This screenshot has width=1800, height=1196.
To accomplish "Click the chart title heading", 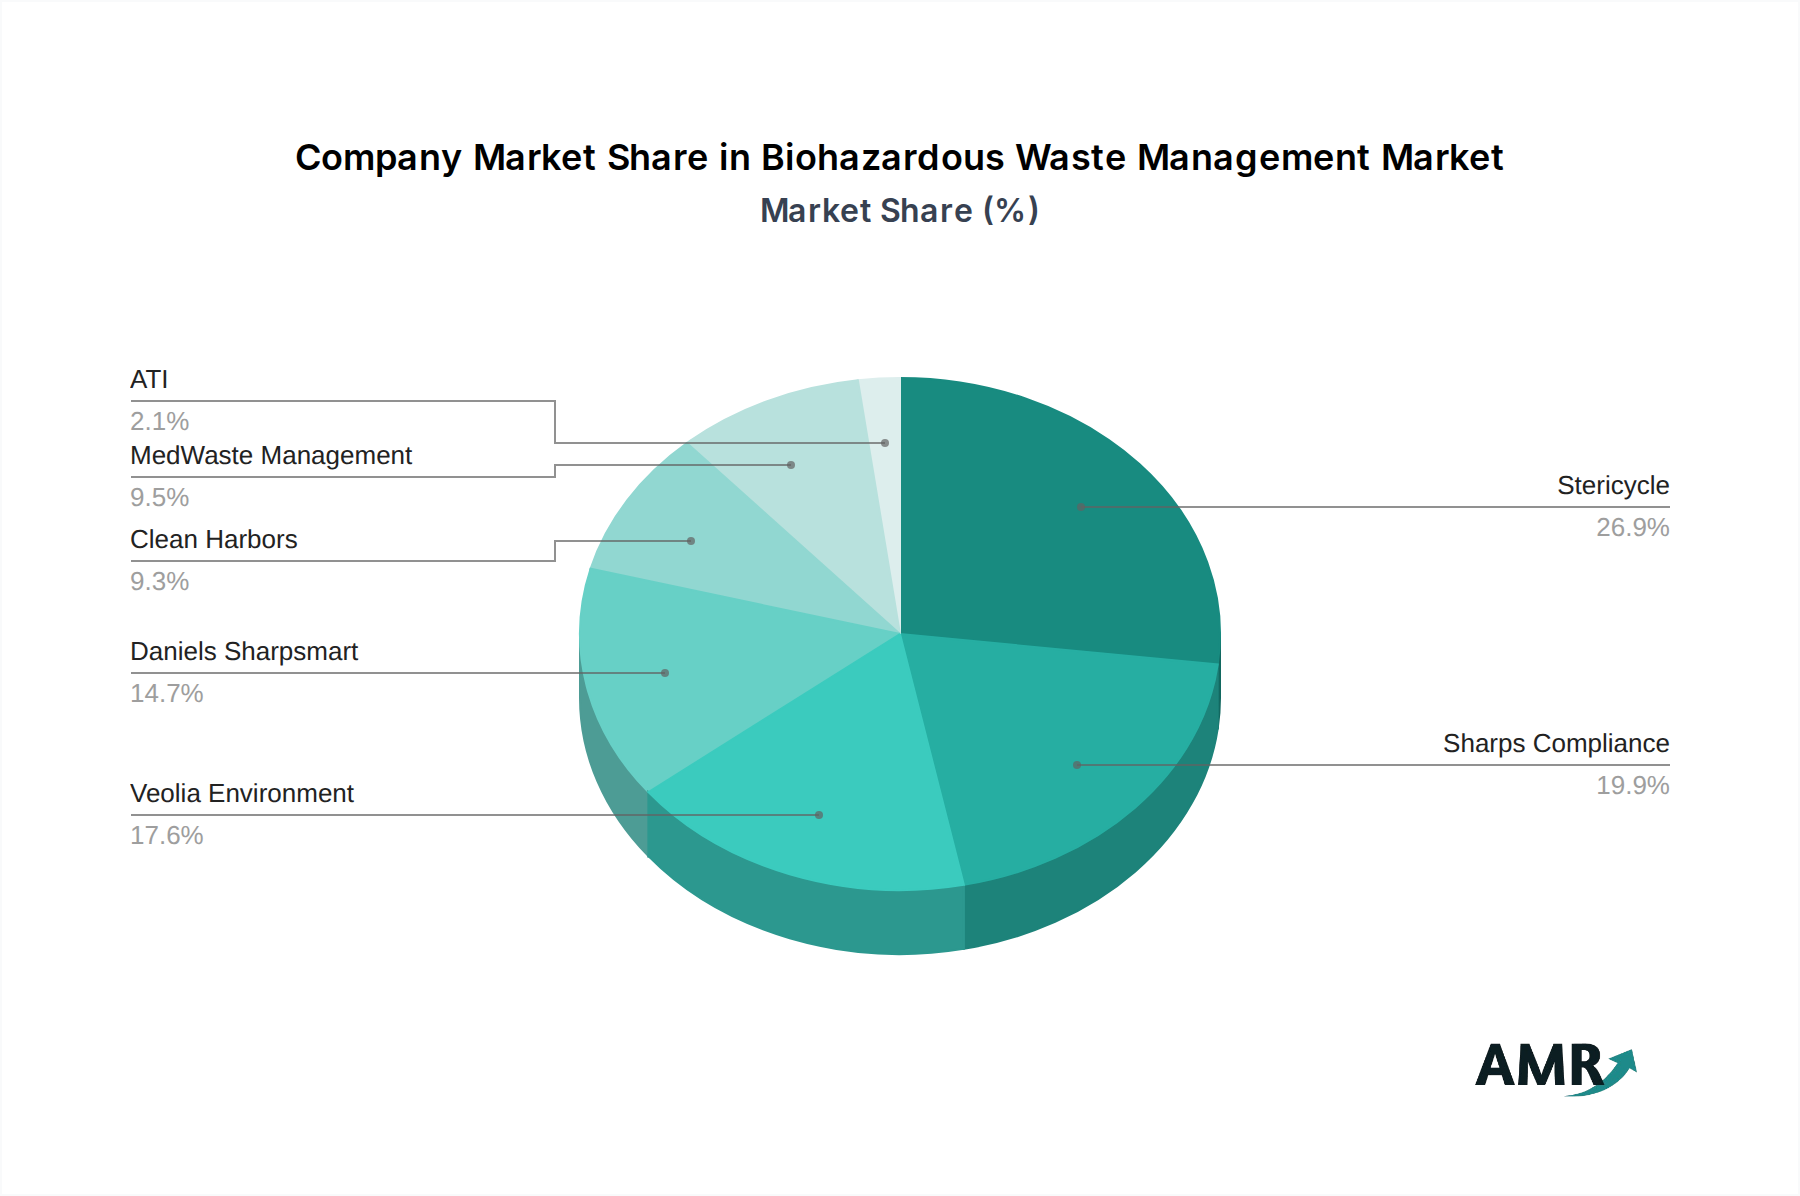I will pyautogui.click(x=899, y=158).
